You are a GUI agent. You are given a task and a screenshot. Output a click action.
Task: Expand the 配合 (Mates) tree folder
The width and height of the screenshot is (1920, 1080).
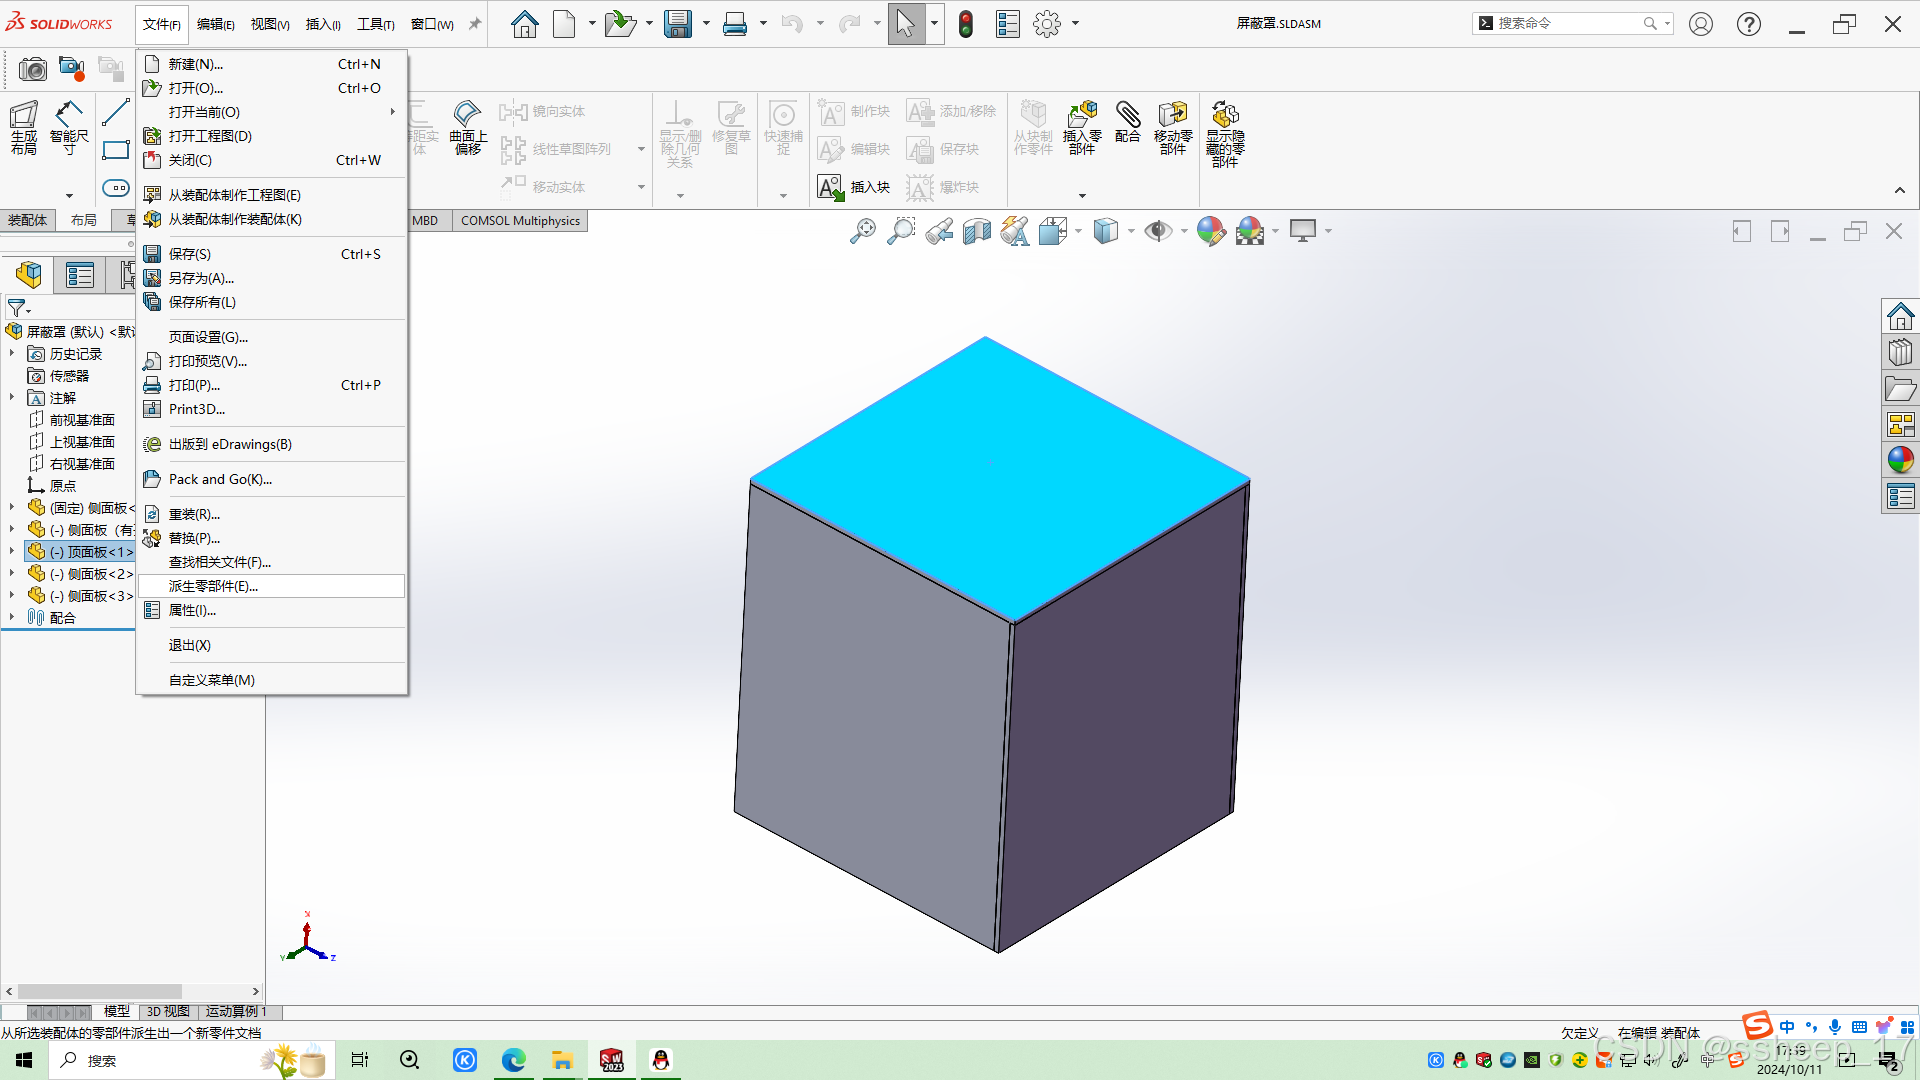coord(12,618)
